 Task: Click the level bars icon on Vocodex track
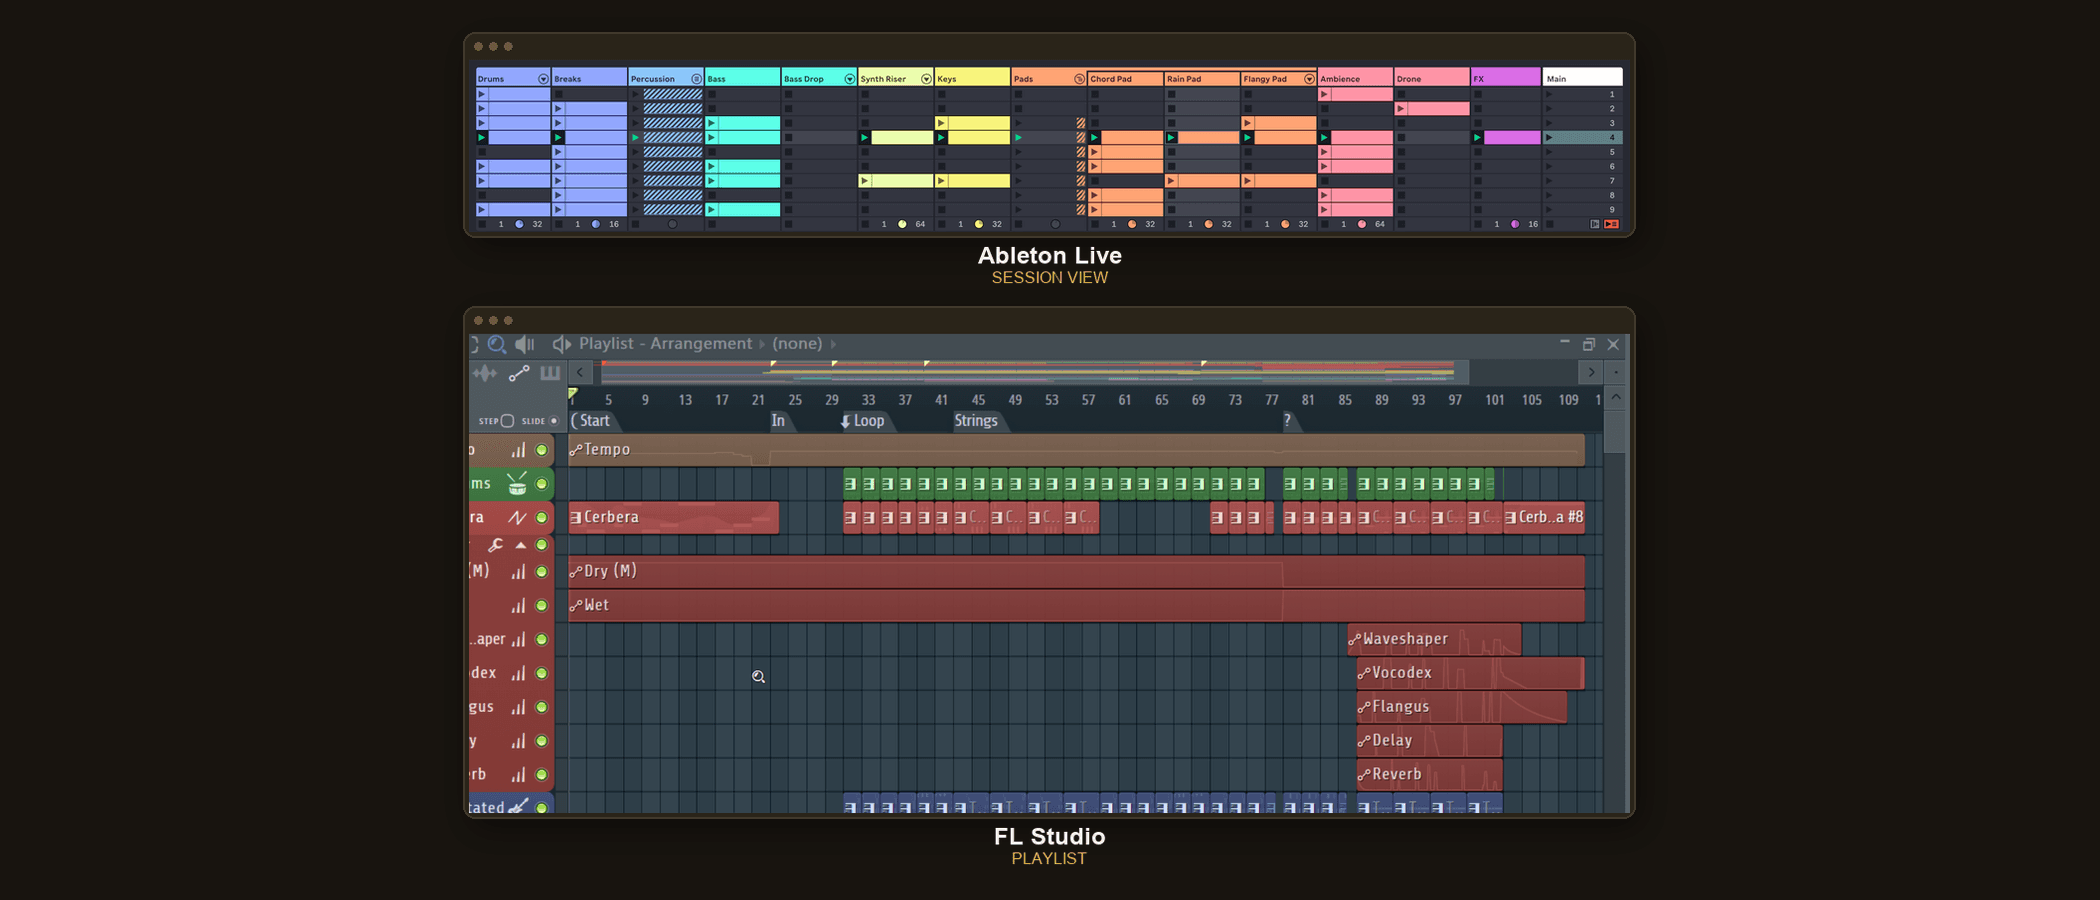[x=518, y=674]
